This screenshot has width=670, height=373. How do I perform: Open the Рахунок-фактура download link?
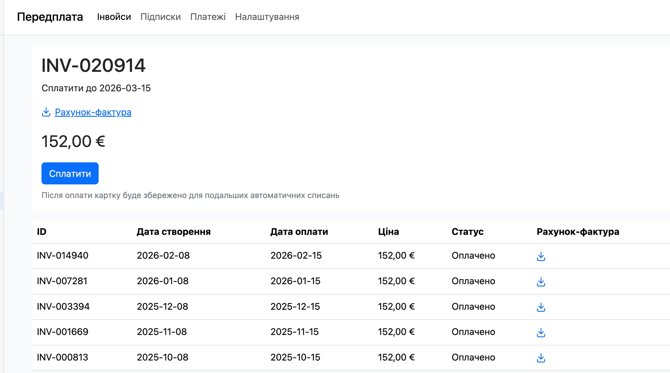(93, 112)
